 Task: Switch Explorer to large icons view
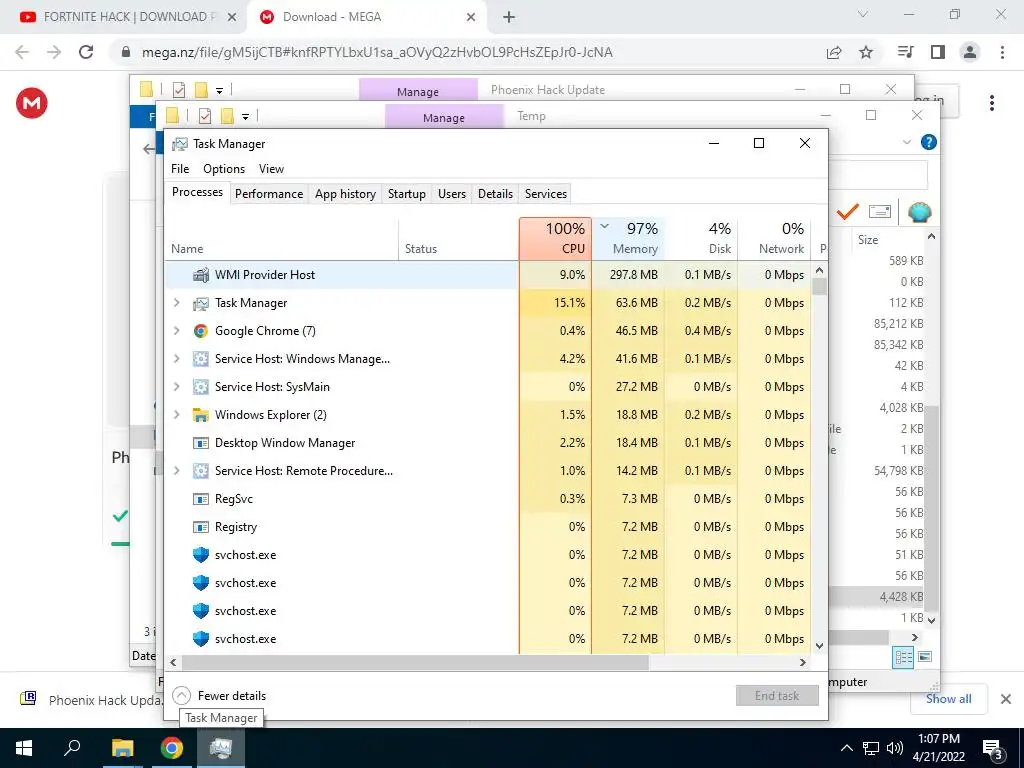925,657
